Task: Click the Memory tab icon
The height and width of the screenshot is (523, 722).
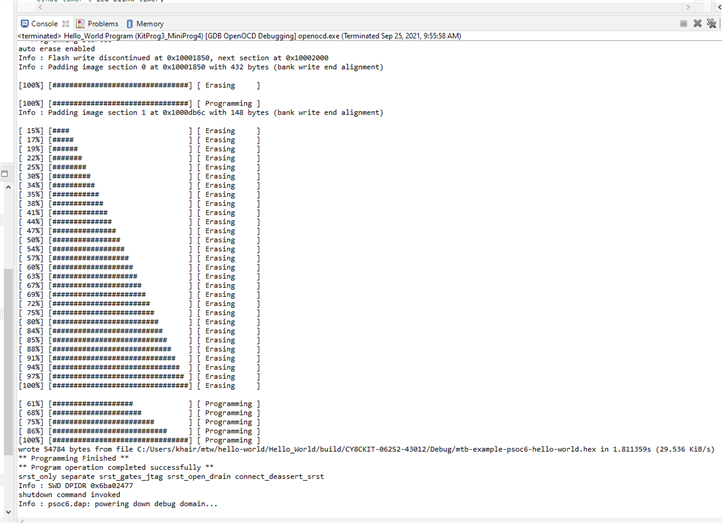Action: click(130, 23)
